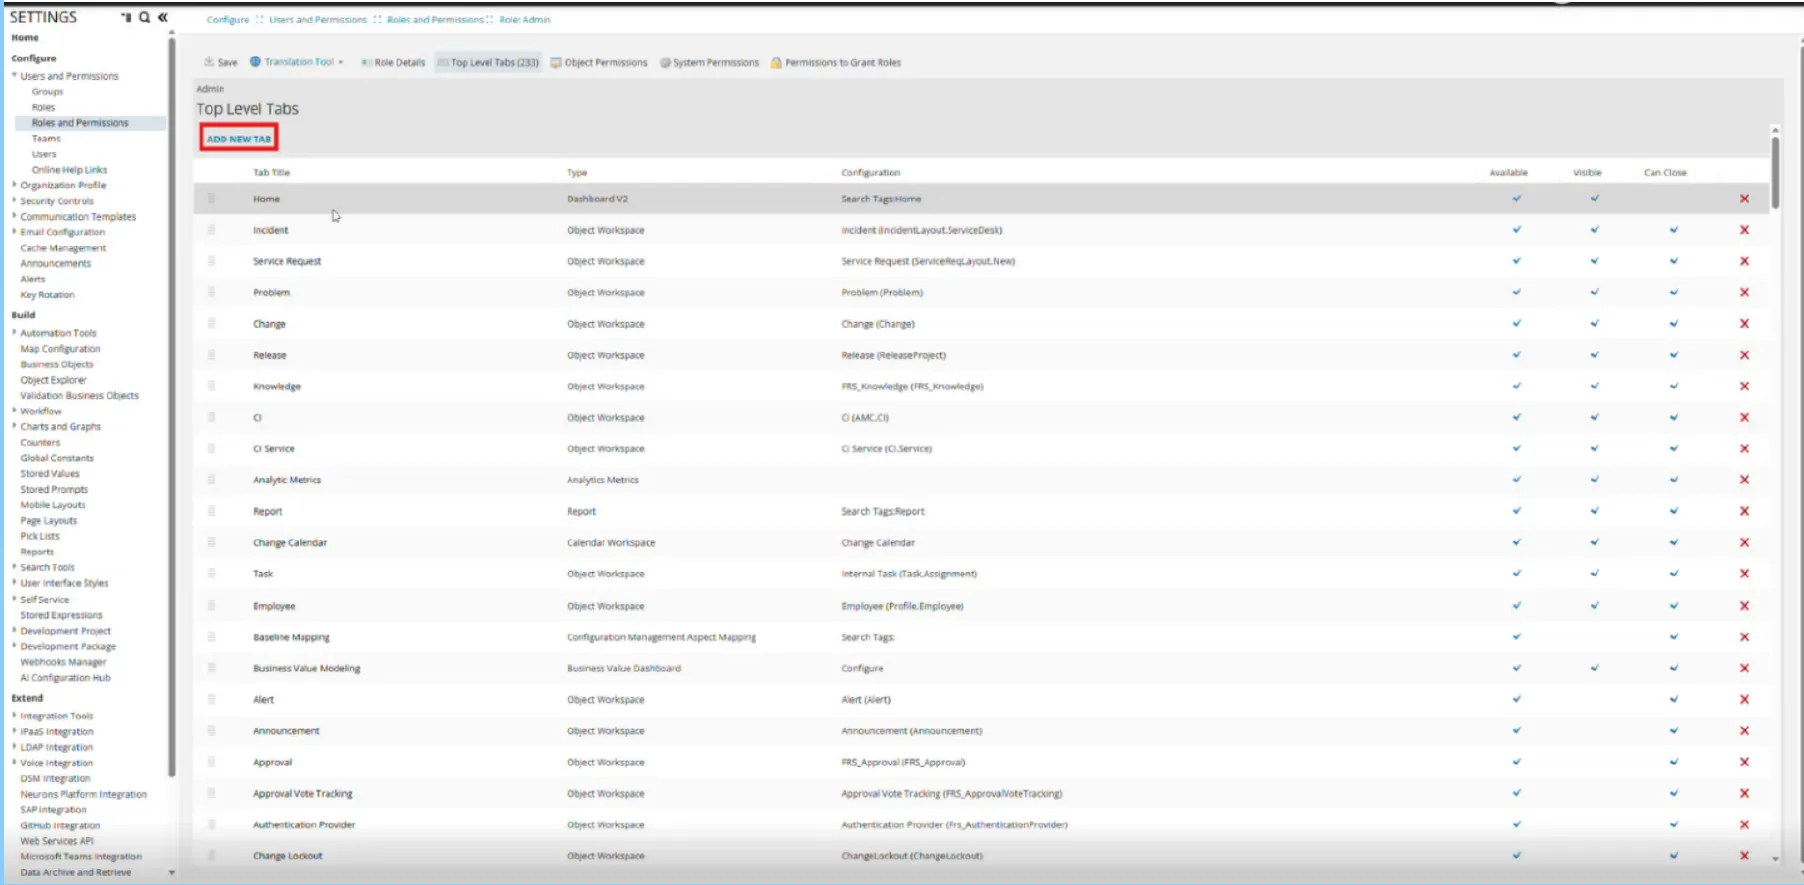
Task: Delete the Problem tab row
Action: click(1744, 292)
